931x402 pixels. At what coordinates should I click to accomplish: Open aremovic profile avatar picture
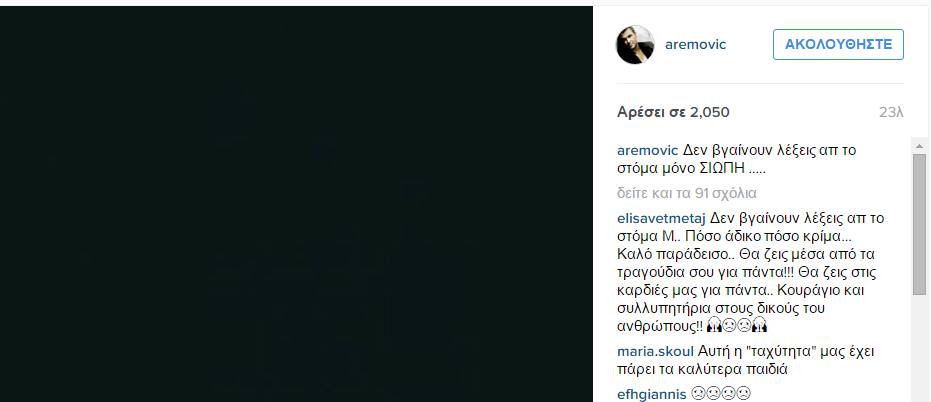(635, 45)
